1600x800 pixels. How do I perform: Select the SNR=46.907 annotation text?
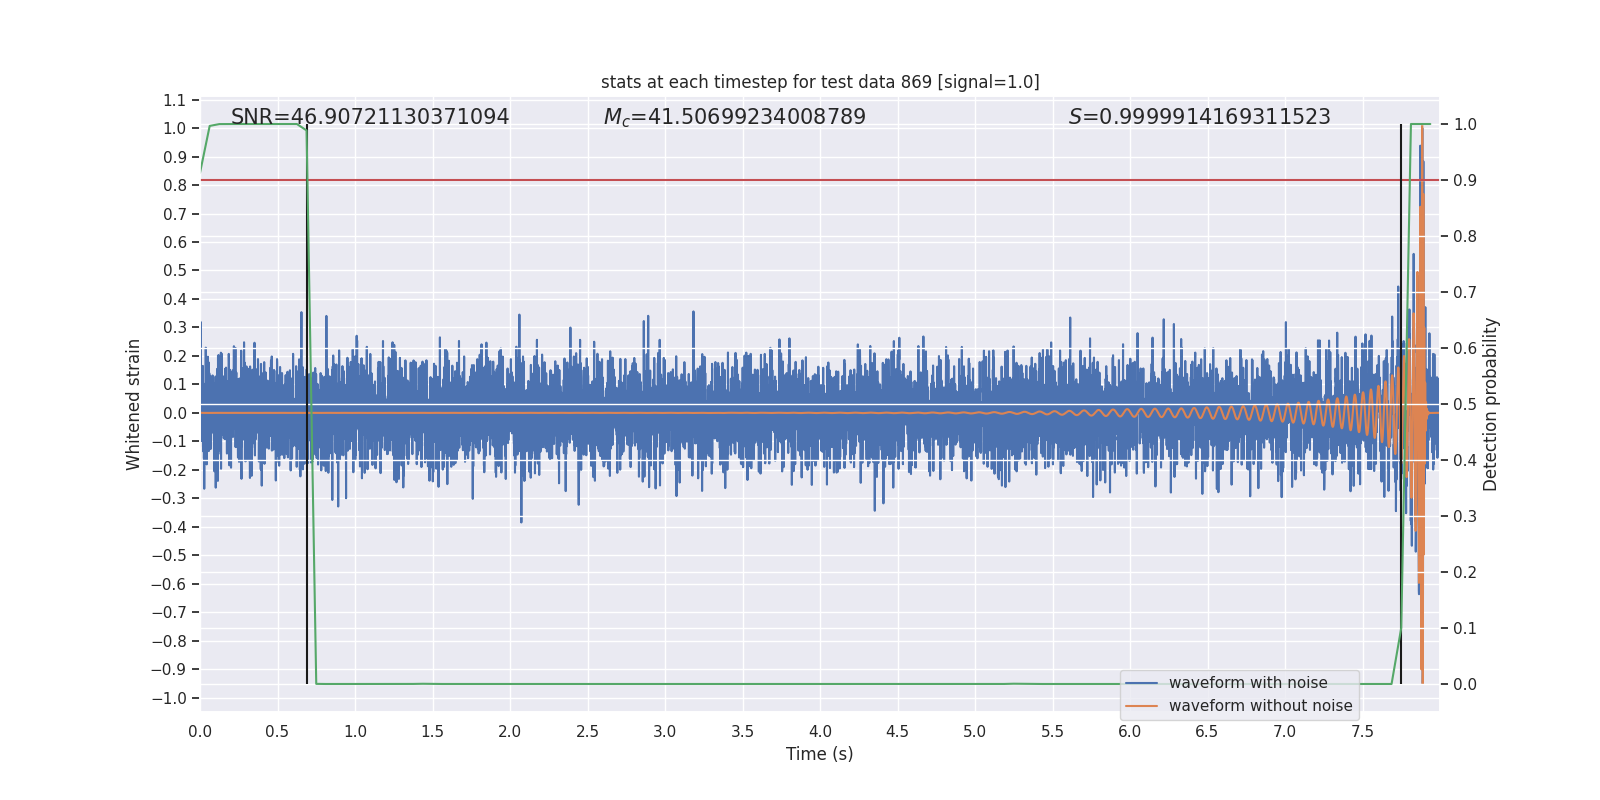(370, 117)
